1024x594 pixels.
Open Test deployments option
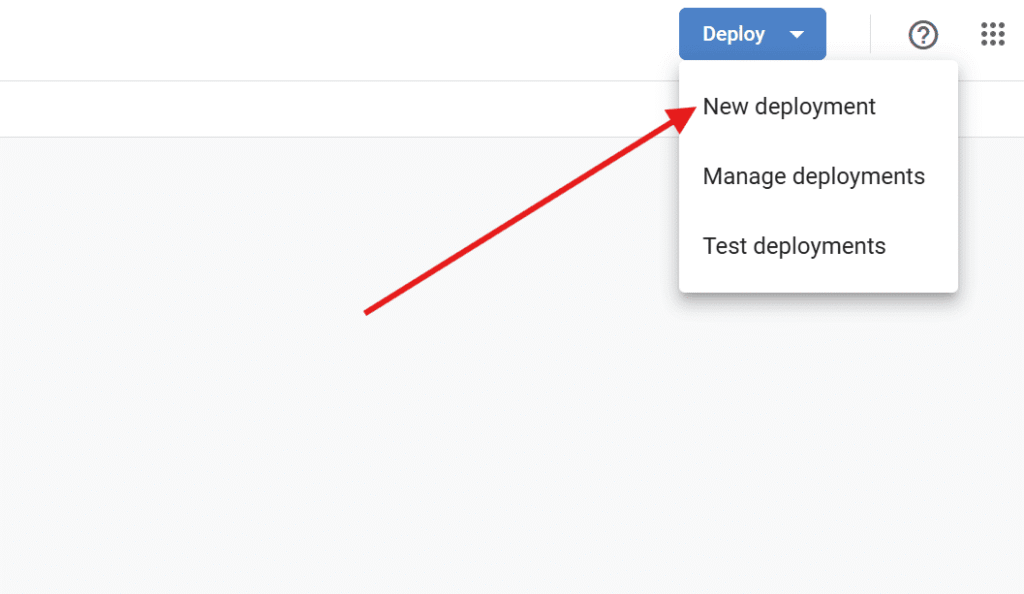click(x=794, y=246)
